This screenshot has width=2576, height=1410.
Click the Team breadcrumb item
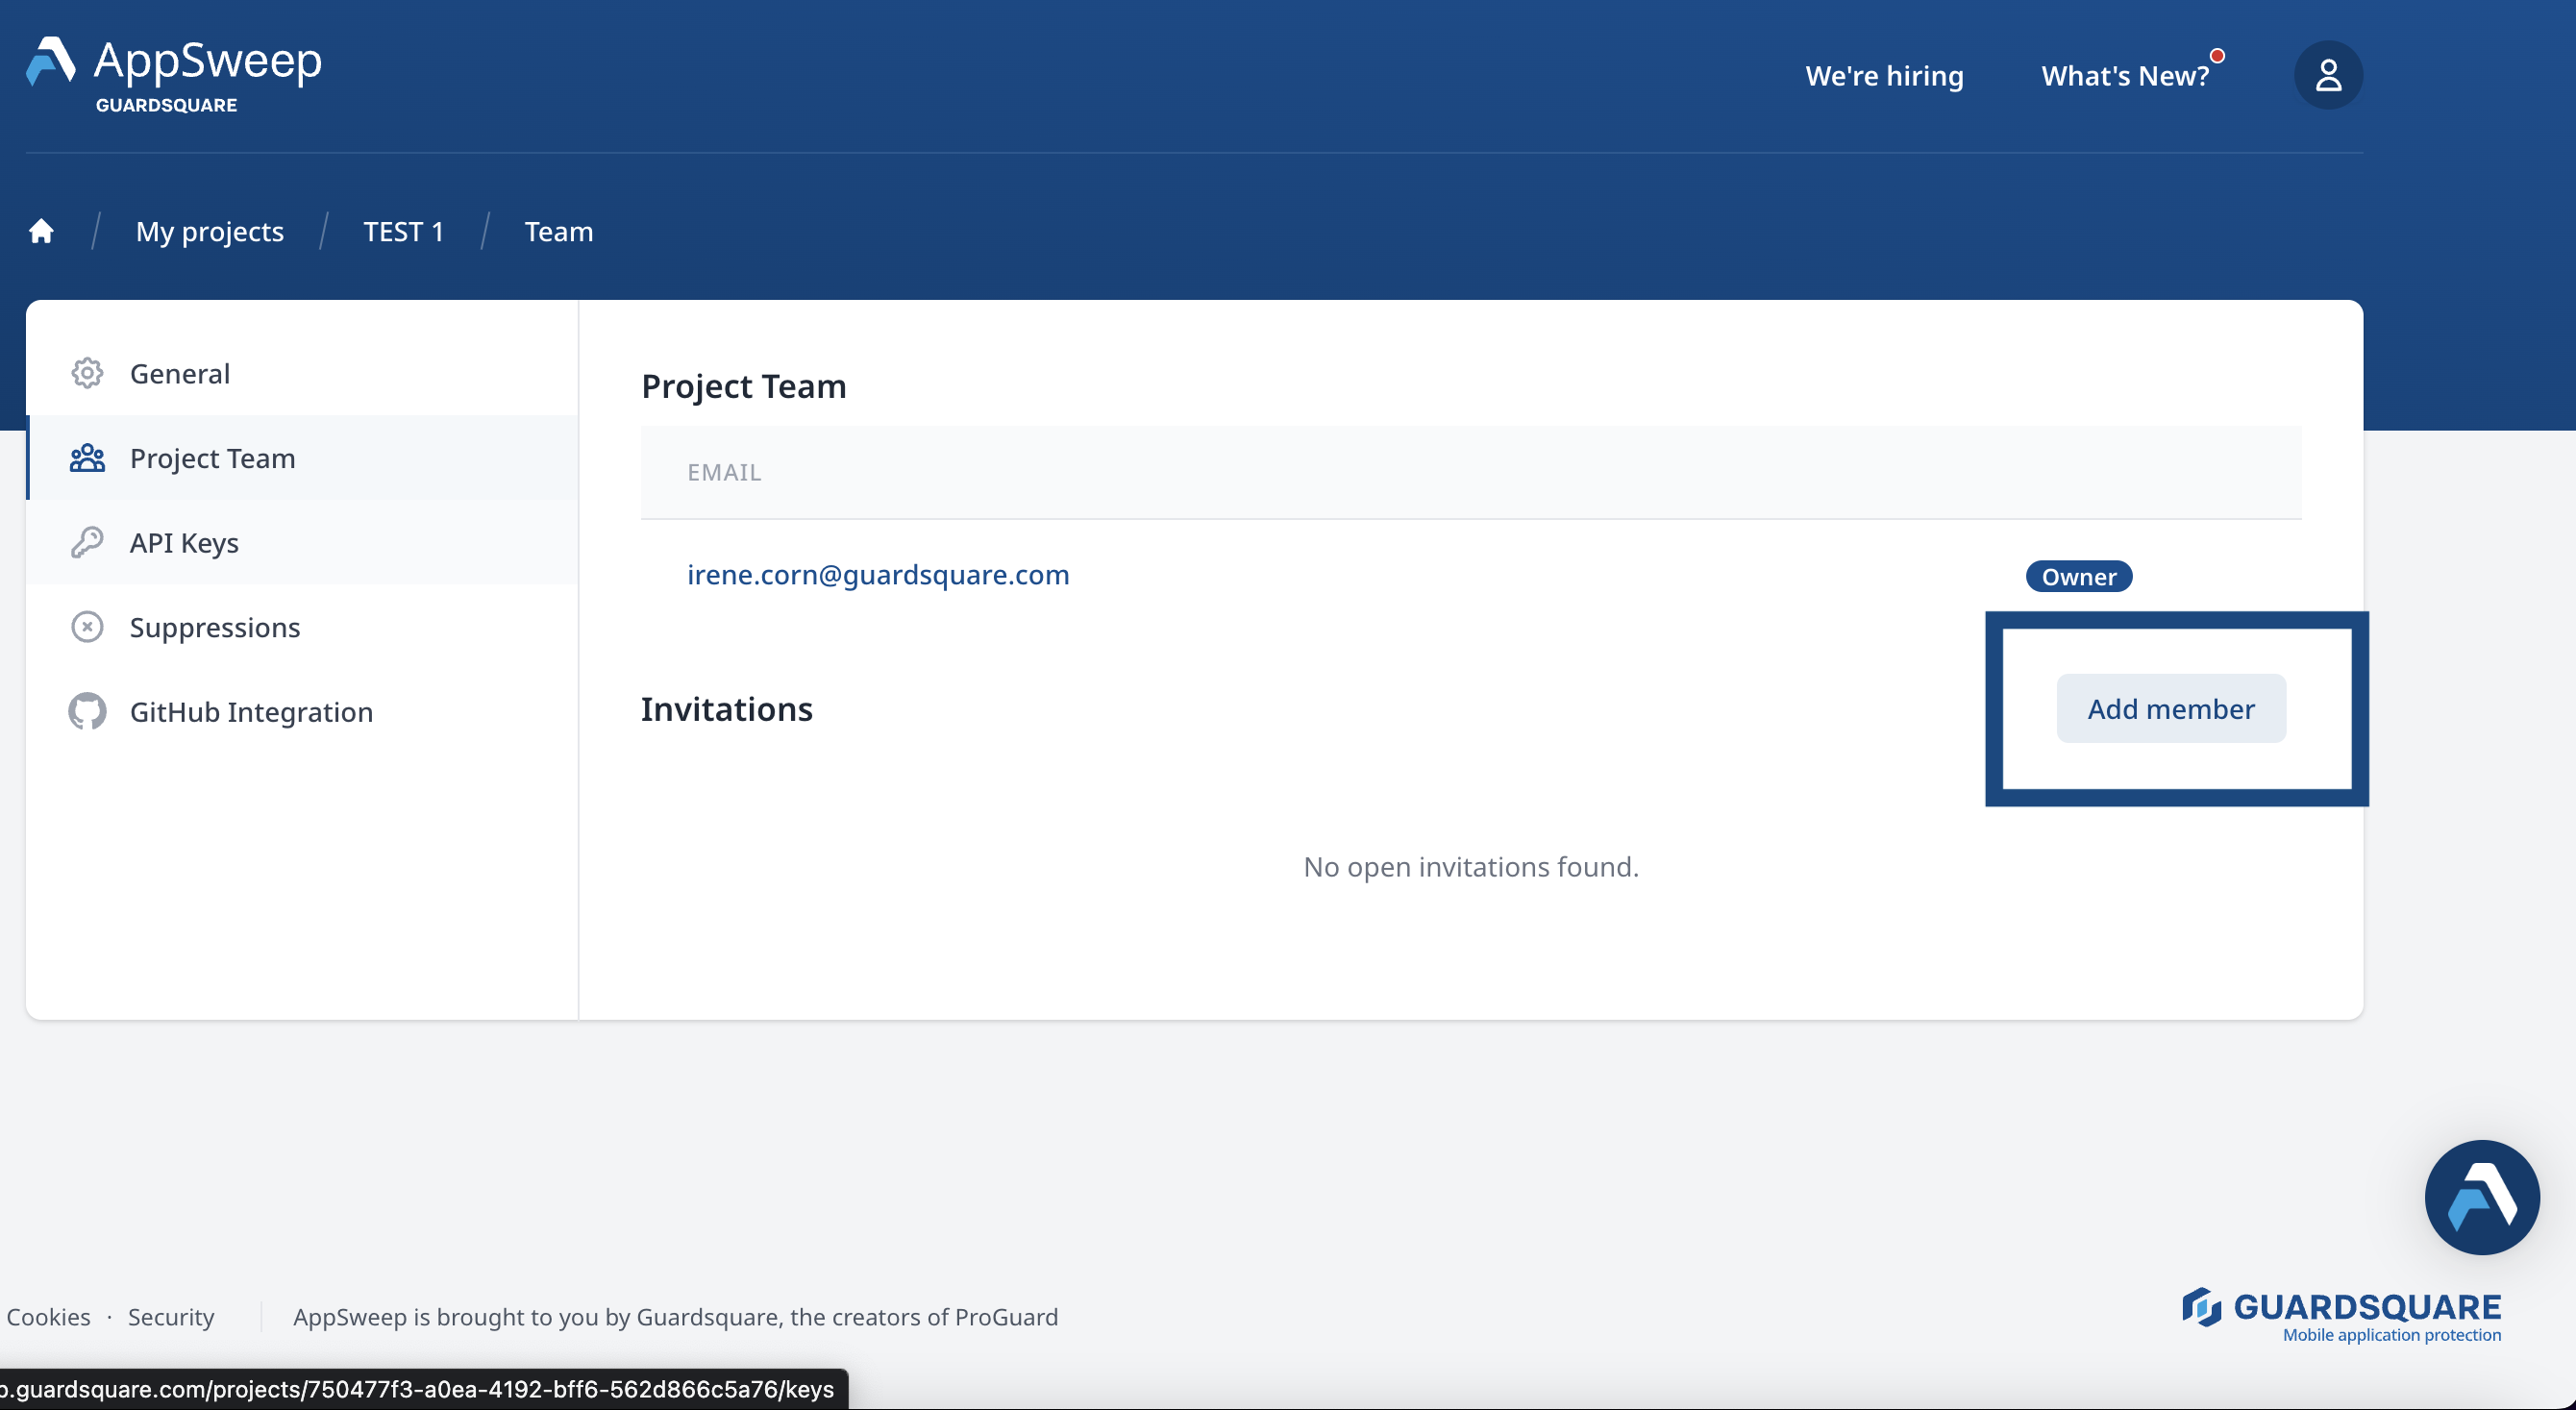pos(559,232)
